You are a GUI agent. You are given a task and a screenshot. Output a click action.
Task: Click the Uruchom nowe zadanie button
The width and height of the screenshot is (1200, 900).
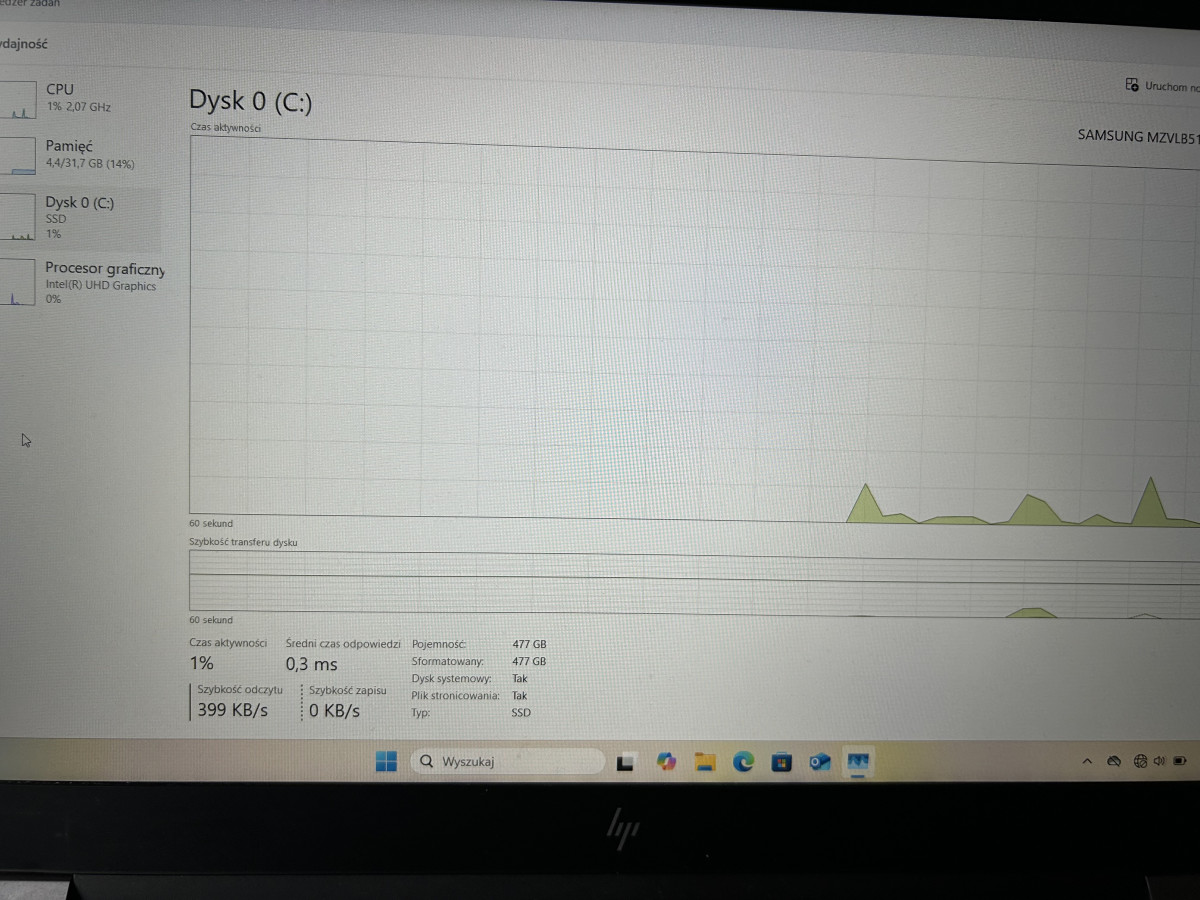click(x=1162, y=86)
